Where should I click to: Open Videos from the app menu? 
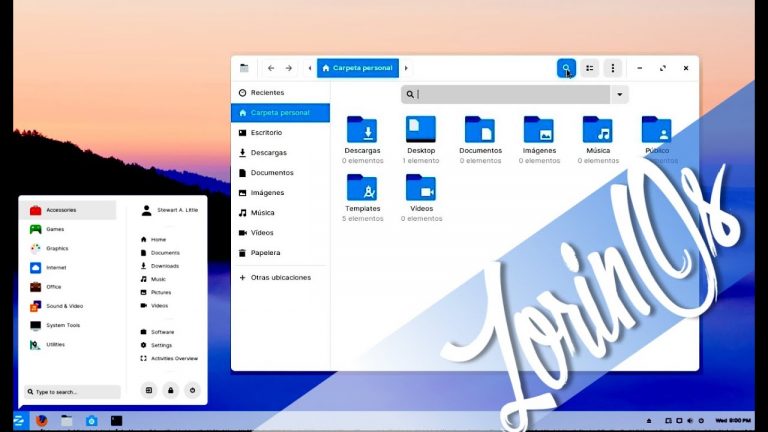coord(154,306)
